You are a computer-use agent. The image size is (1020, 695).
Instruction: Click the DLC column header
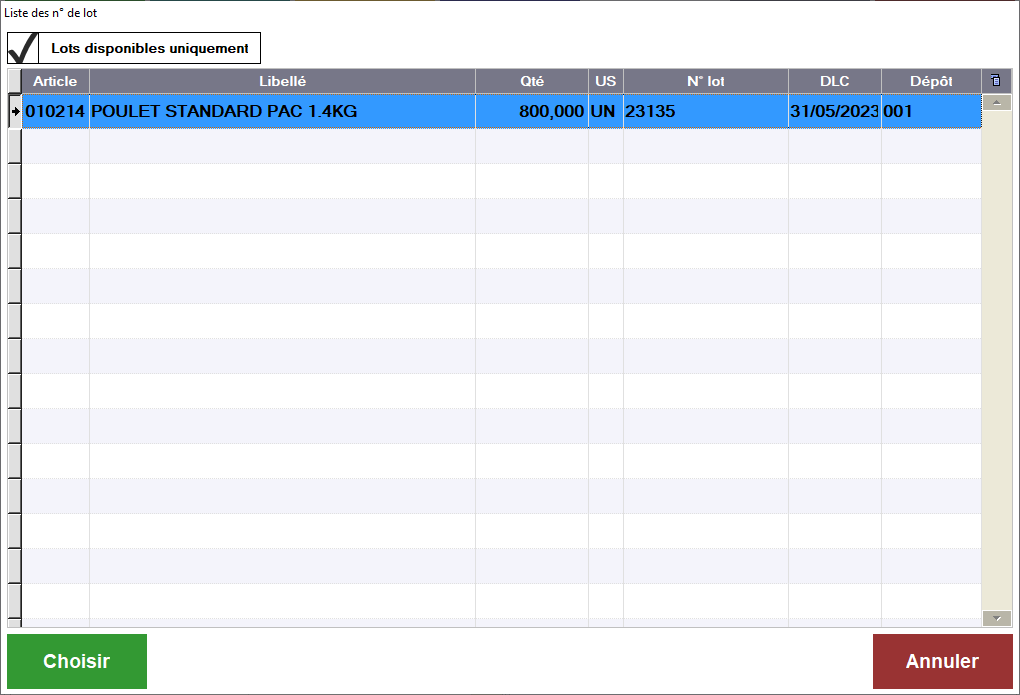pyautogui.click(x=834, y=81)
